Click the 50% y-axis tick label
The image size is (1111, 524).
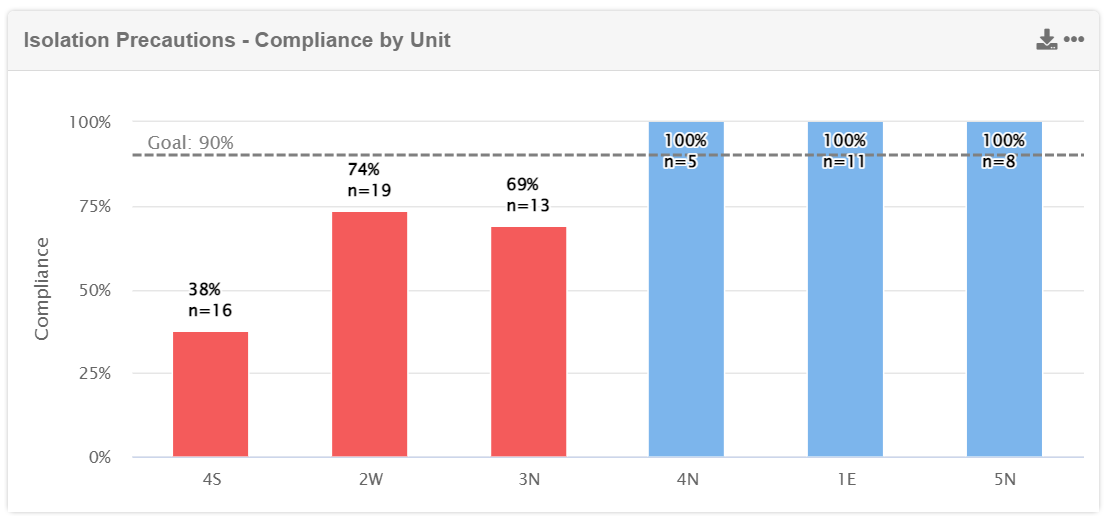click(x=89, y=290)
